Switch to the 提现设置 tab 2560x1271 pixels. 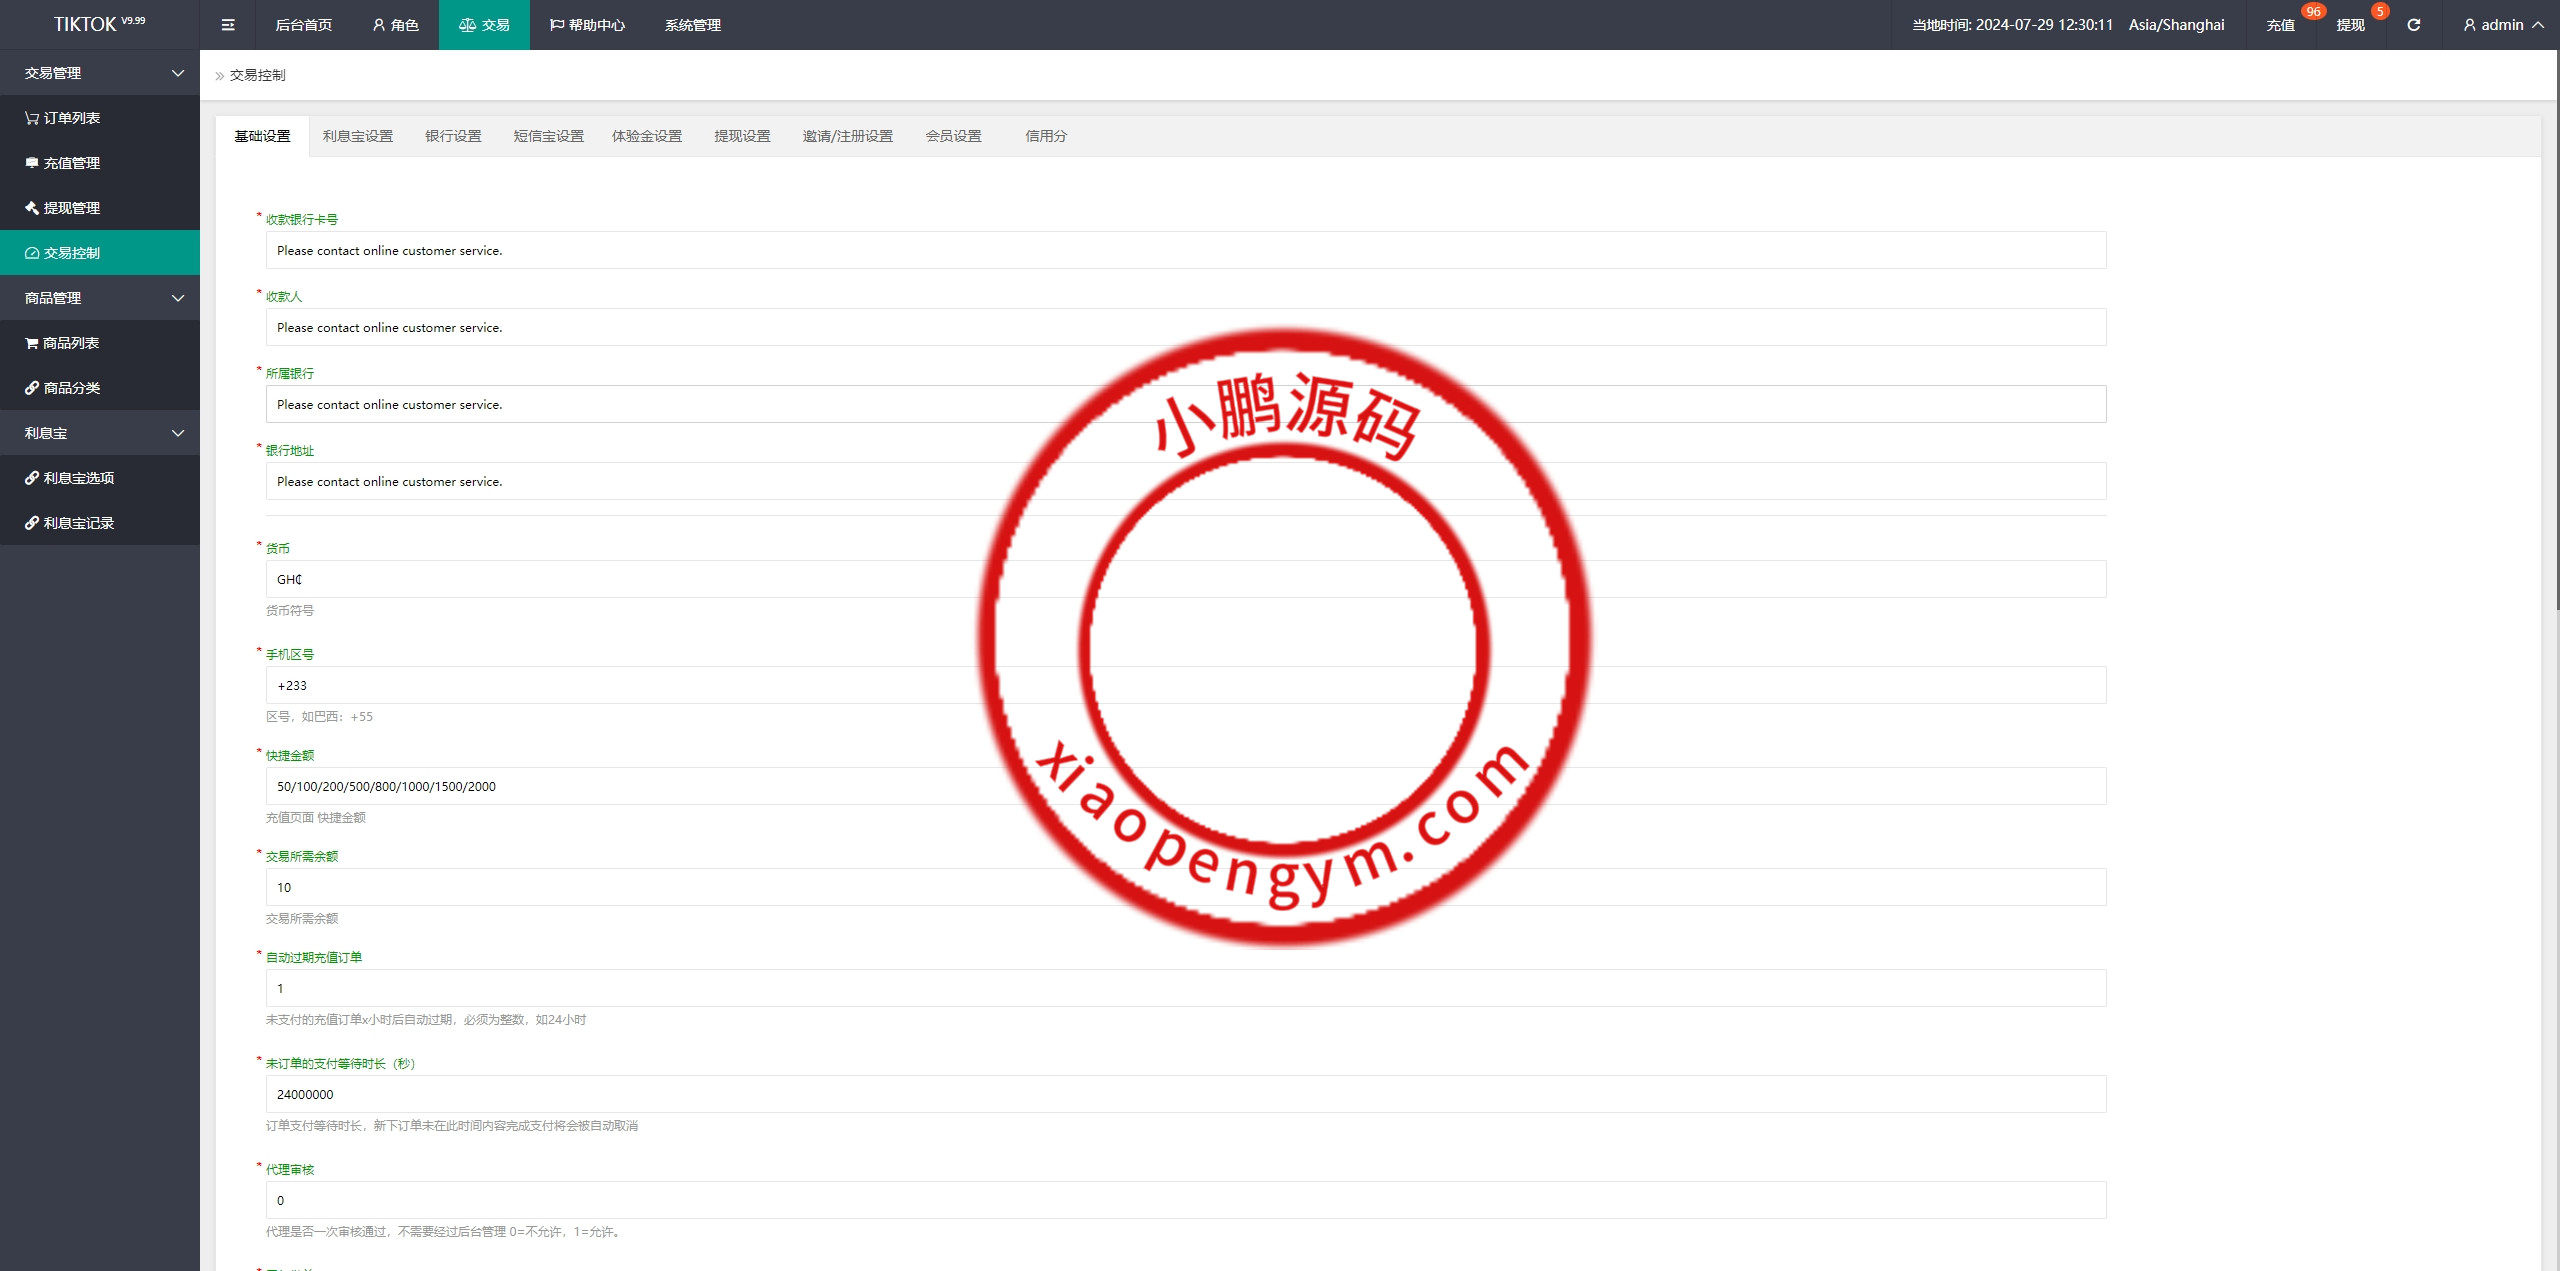point(742,136)
